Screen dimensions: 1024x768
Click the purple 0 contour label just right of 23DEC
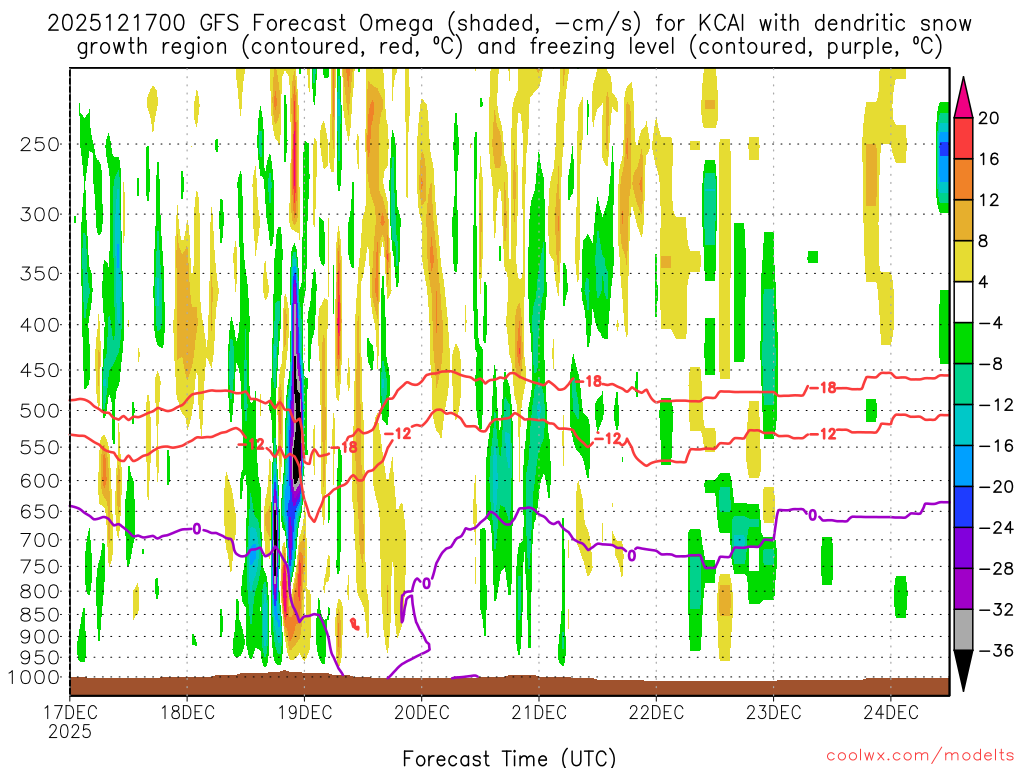pyautogui.click(x=812, y=515)
